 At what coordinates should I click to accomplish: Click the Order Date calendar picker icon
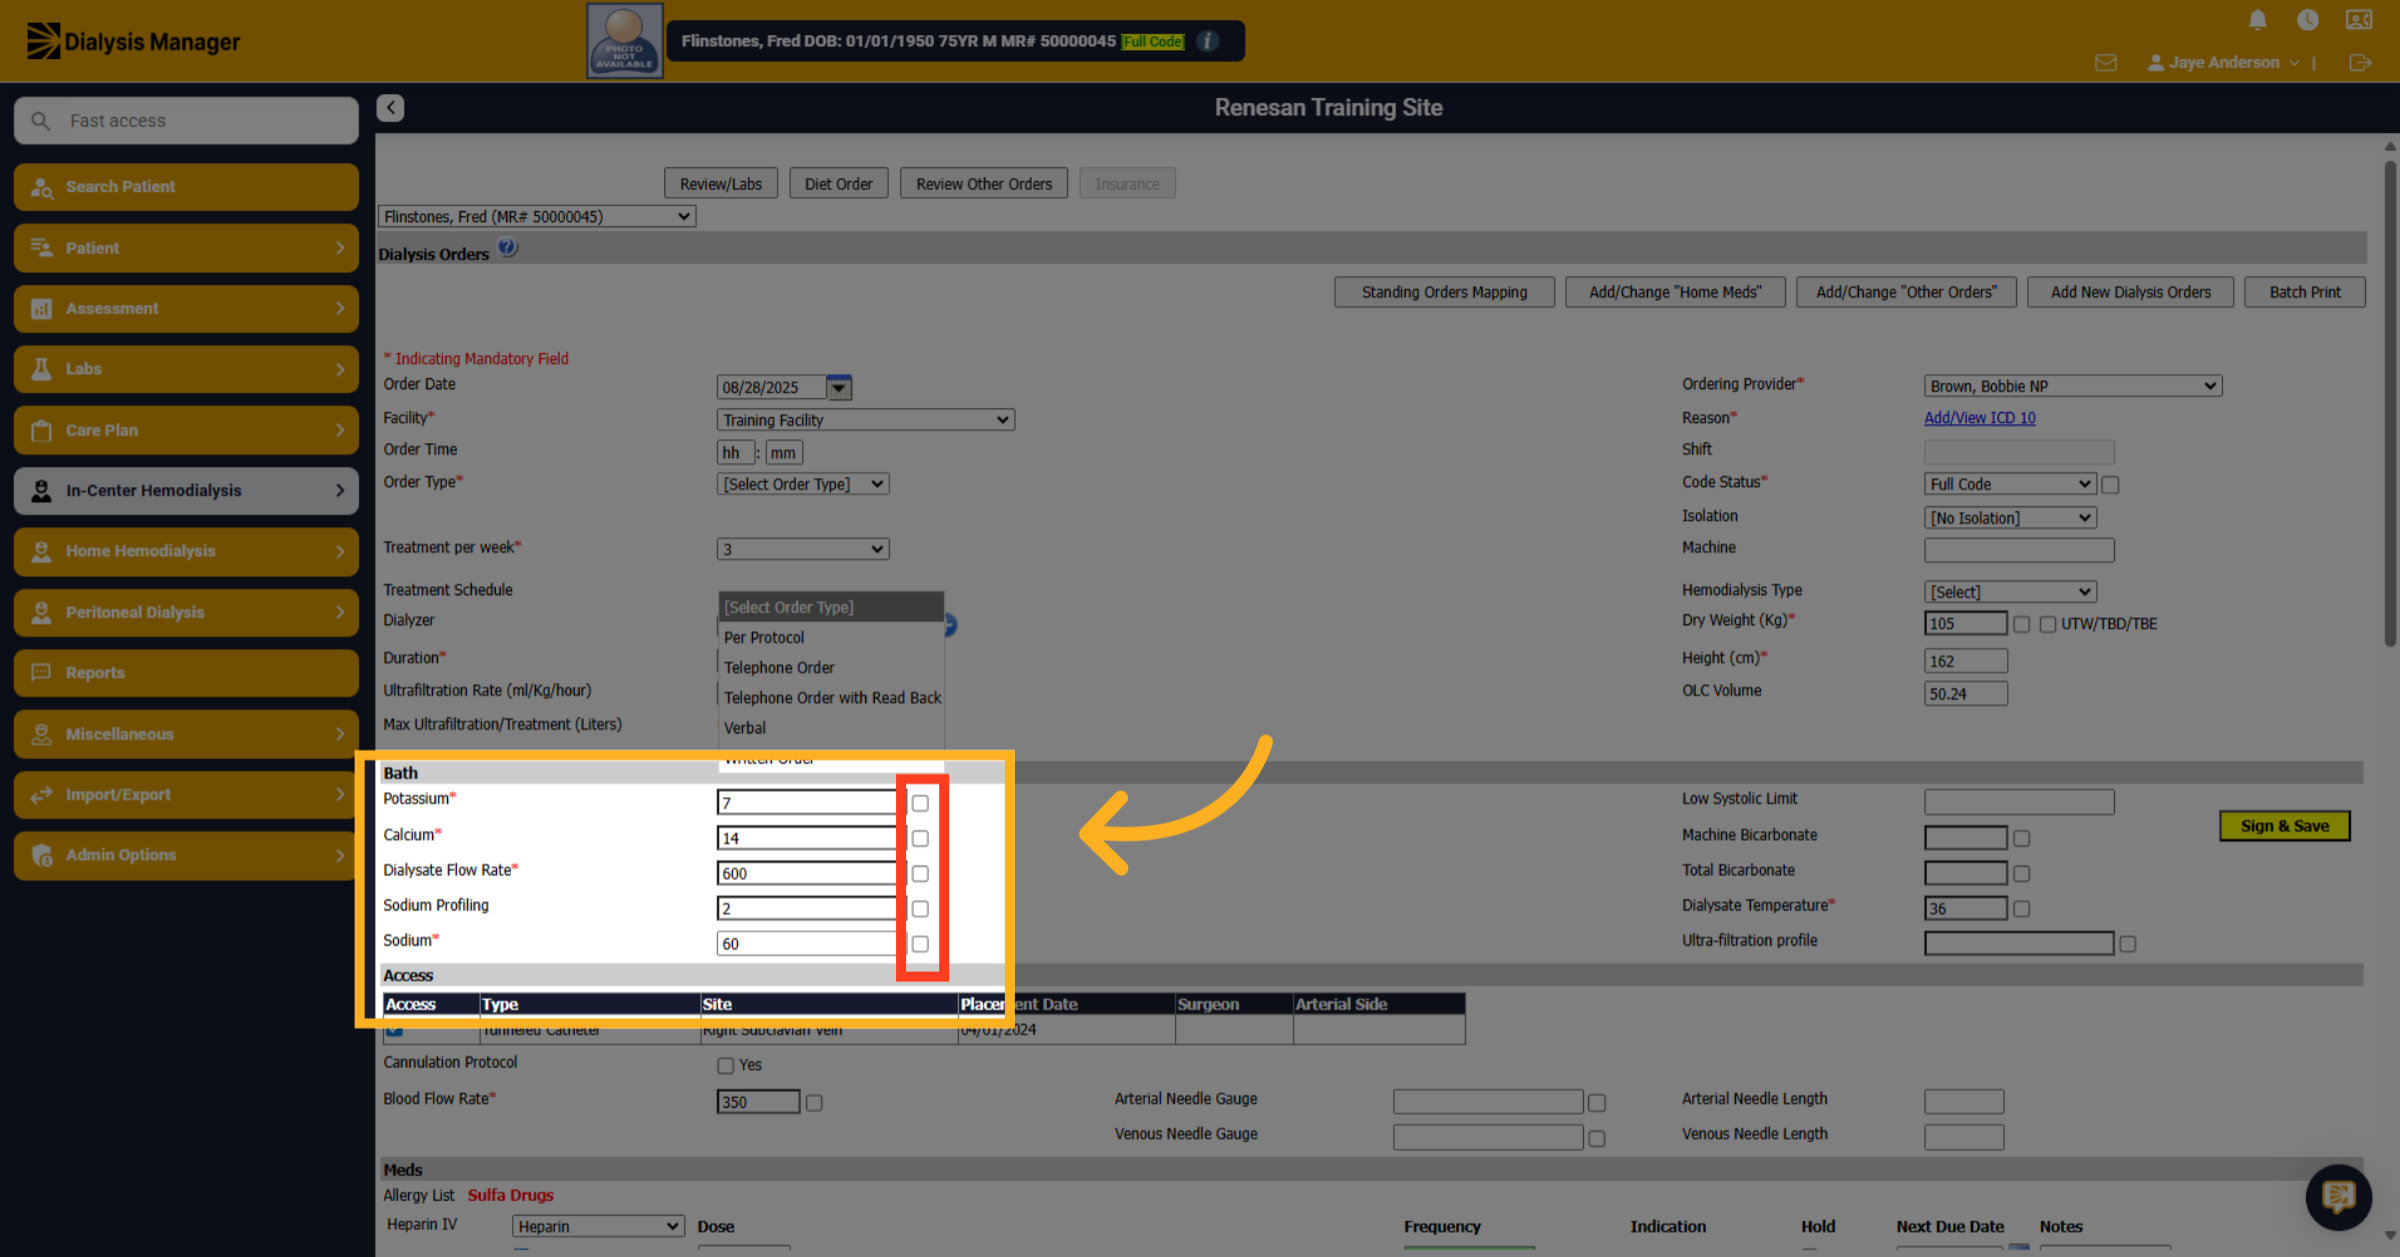click(839, 387)
